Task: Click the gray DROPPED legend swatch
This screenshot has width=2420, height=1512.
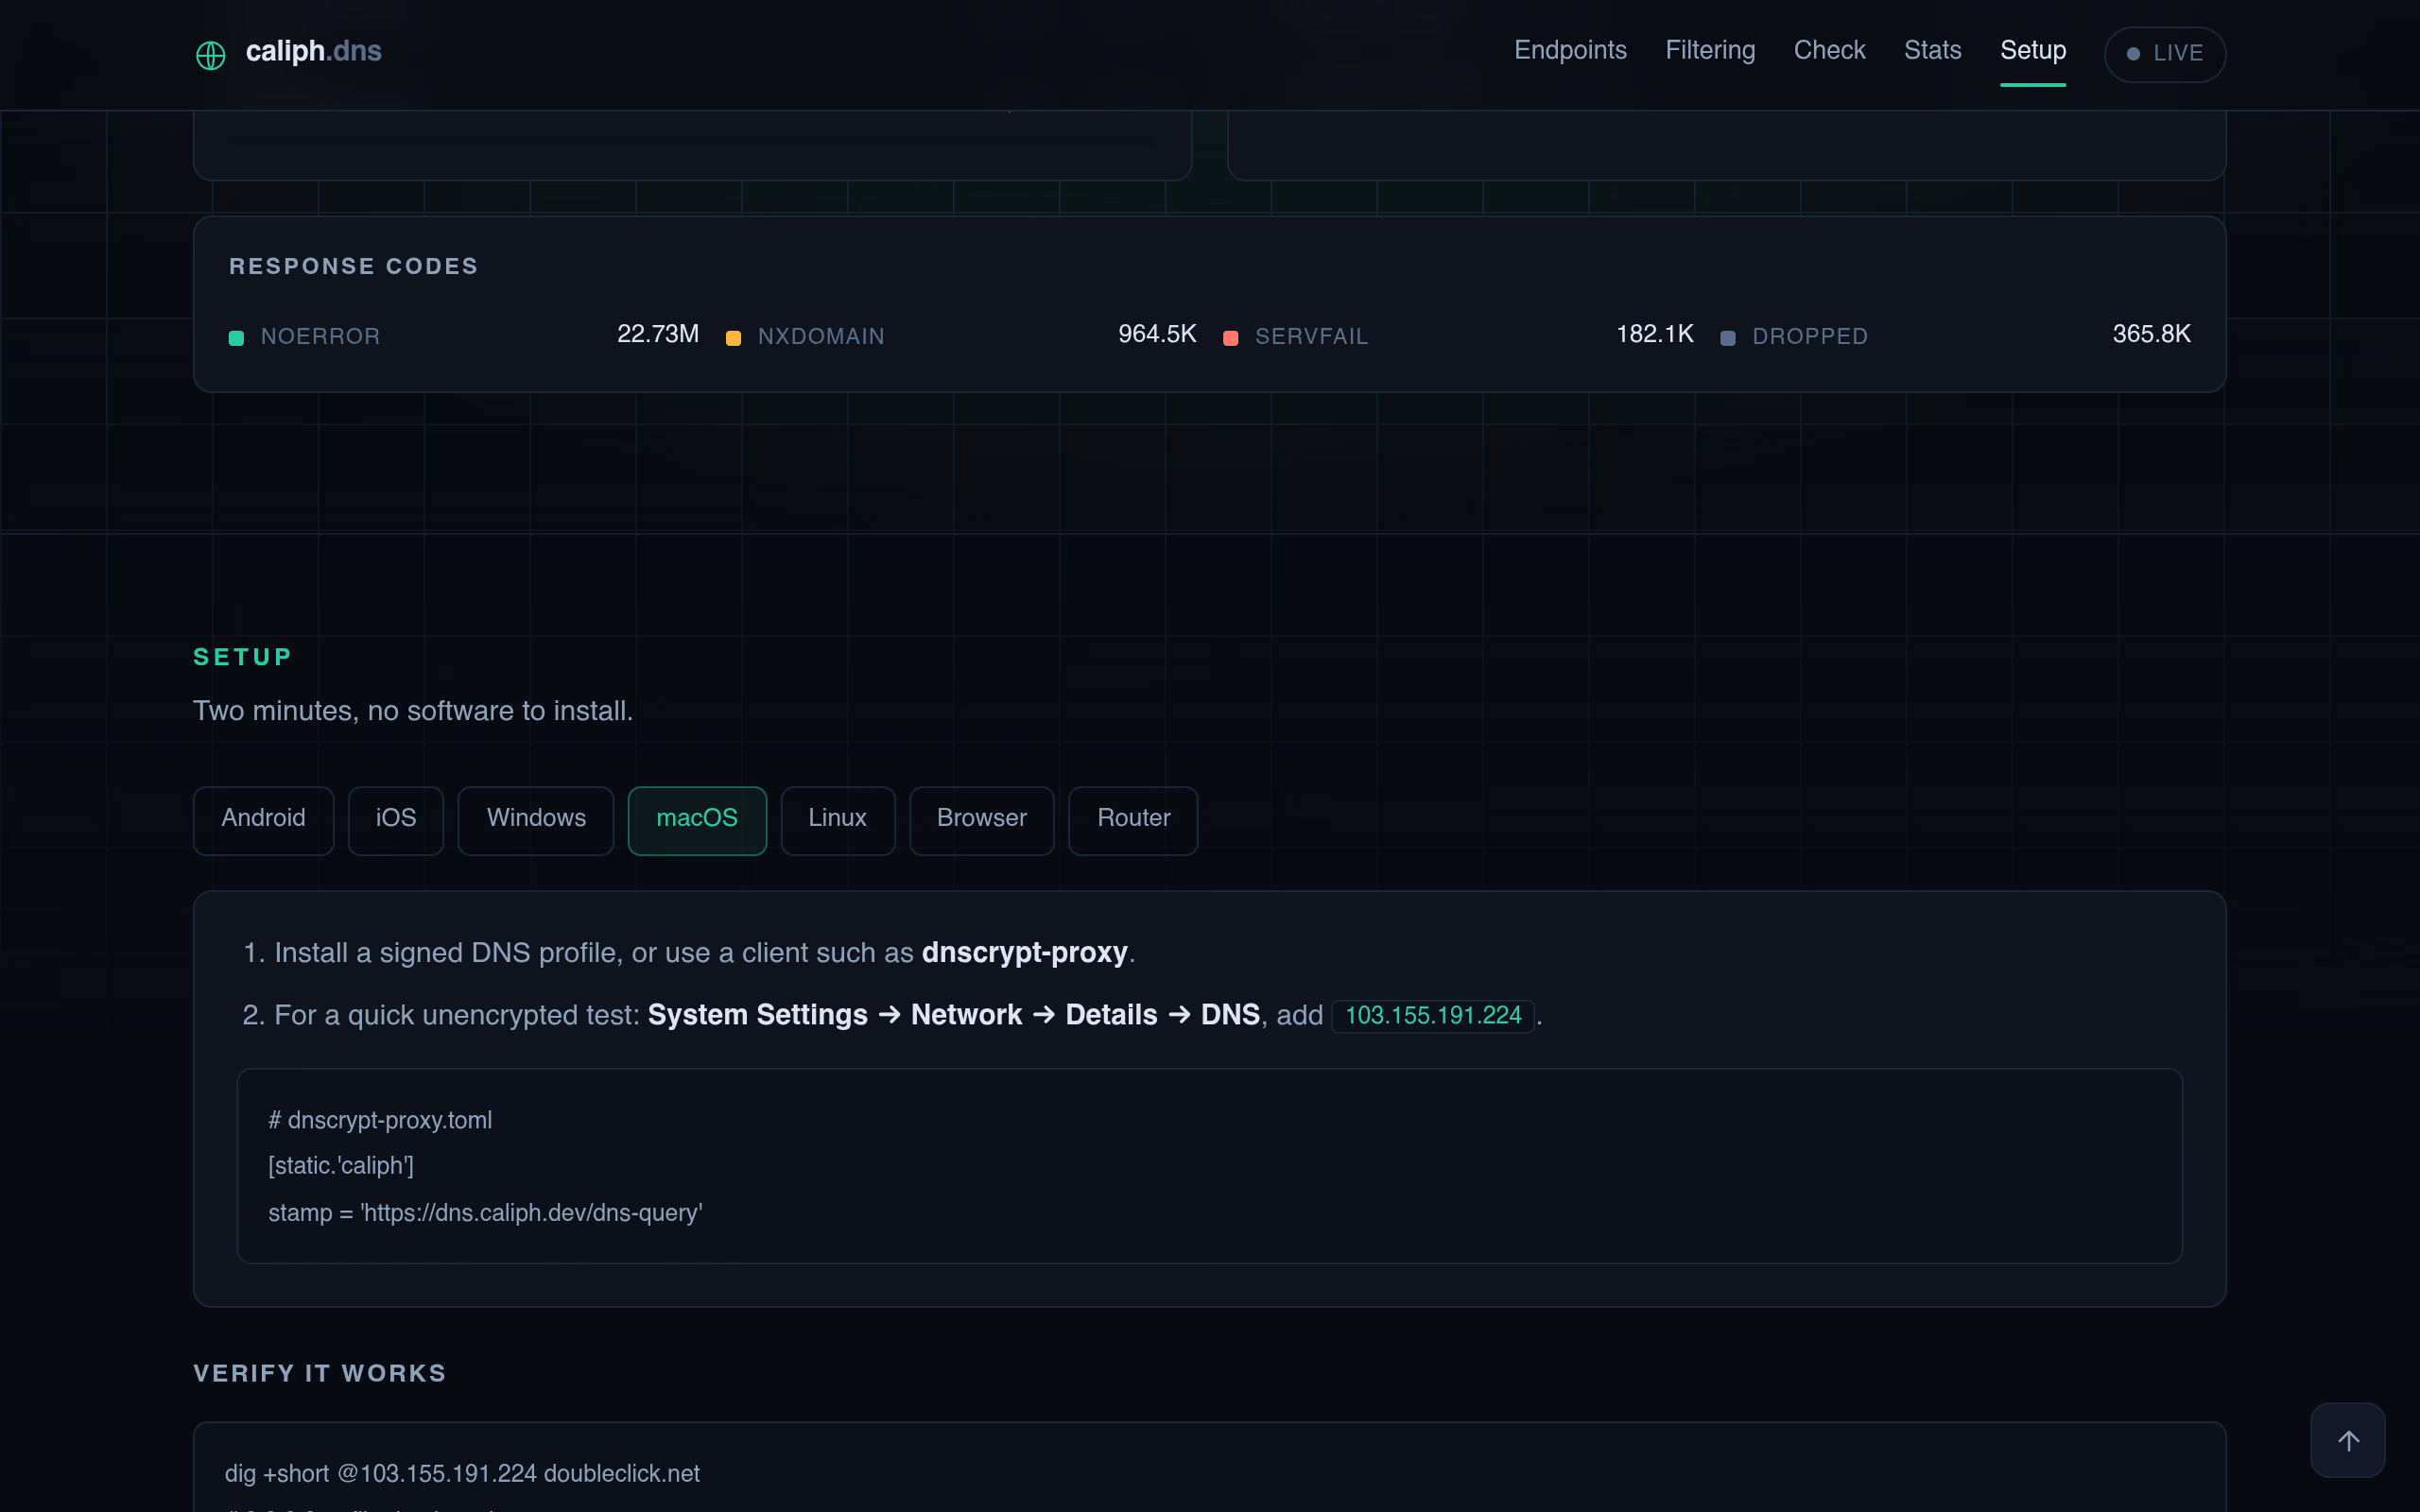Action: pyautogui.click(x=1727, y=338)
